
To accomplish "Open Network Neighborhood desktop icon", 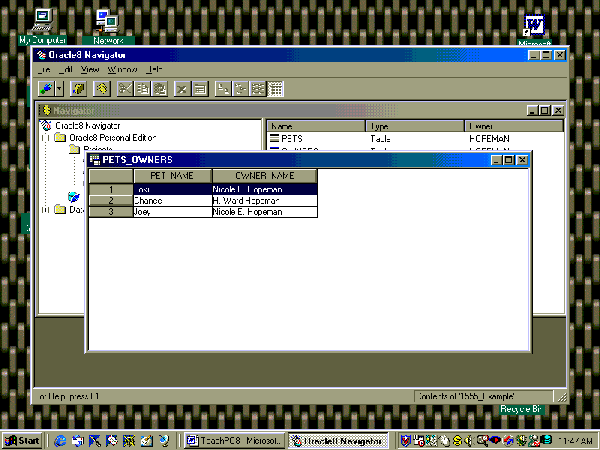I will [108, 27].
